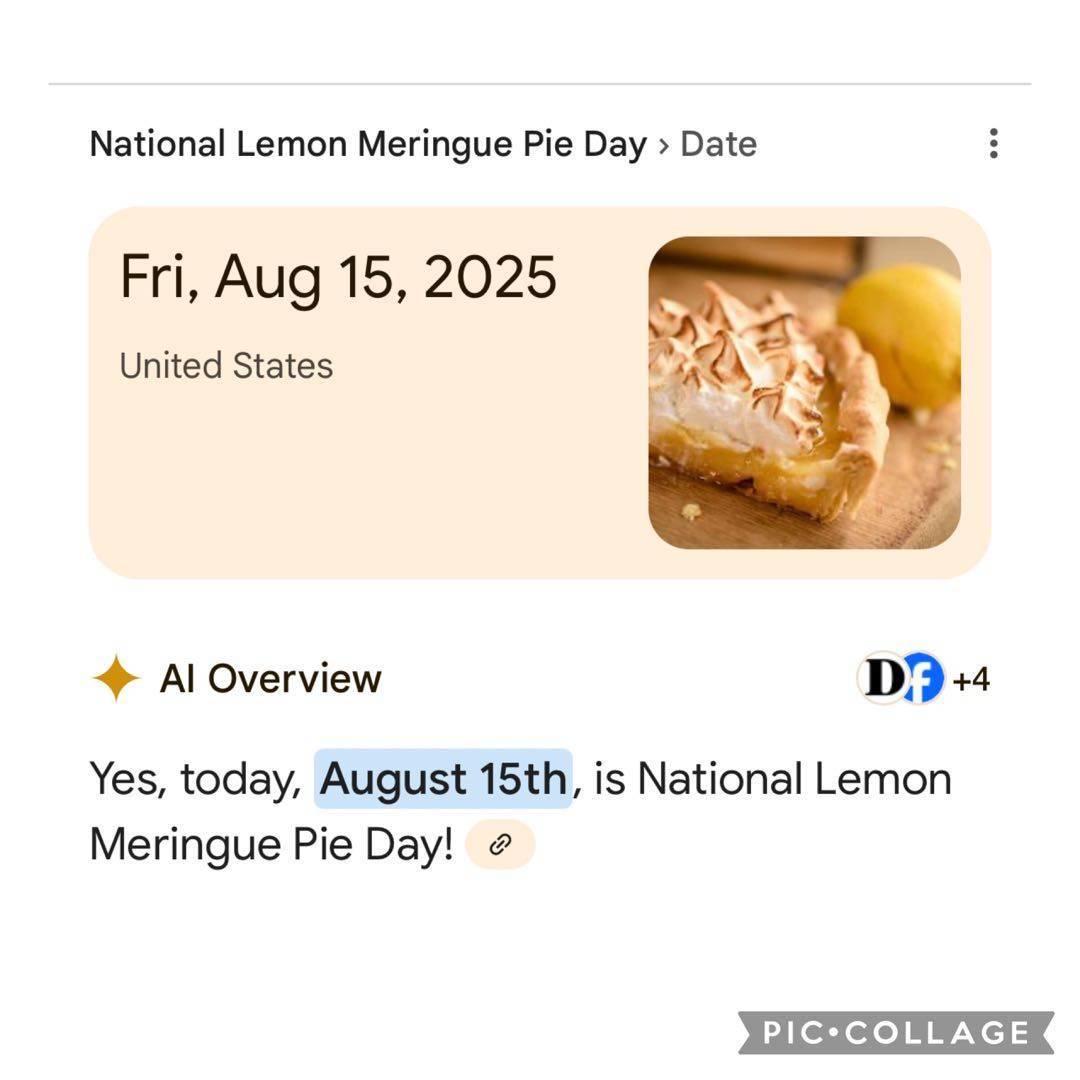Tap the overflow menu at top right
1080x1080 pixels.
tap(993, 144)
